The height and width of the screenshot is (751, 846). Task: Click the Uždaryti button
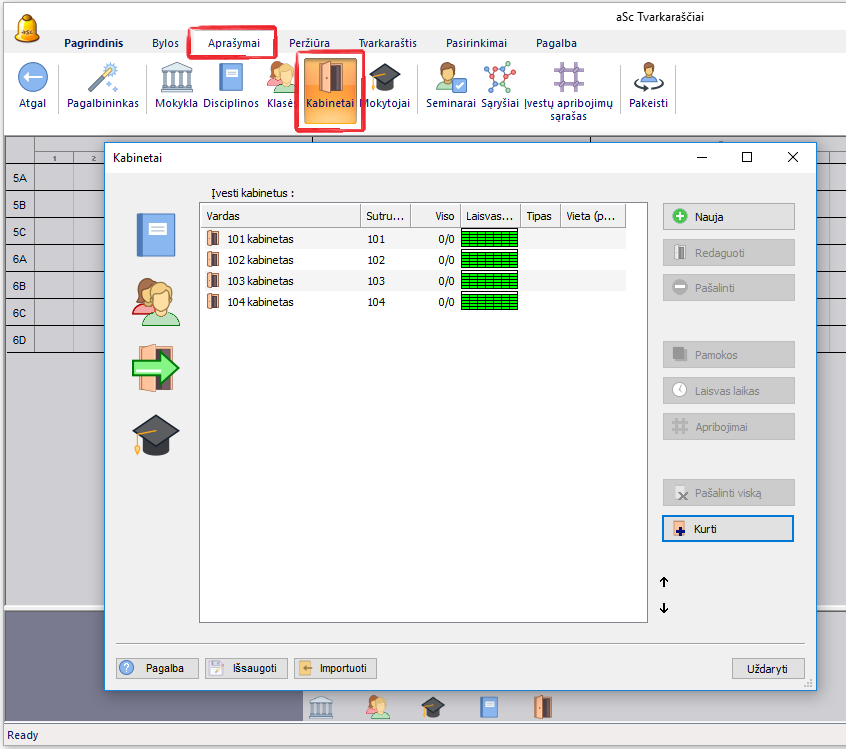click(768, 668)
